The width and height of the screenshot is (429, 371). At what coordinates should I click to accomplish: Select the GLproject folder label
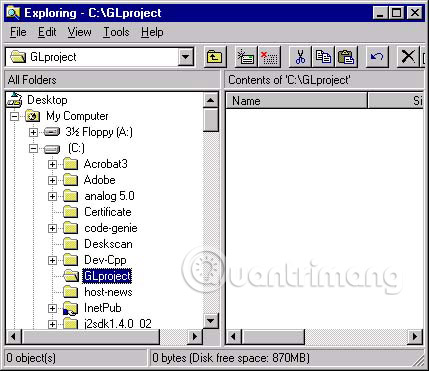(107, 276)
